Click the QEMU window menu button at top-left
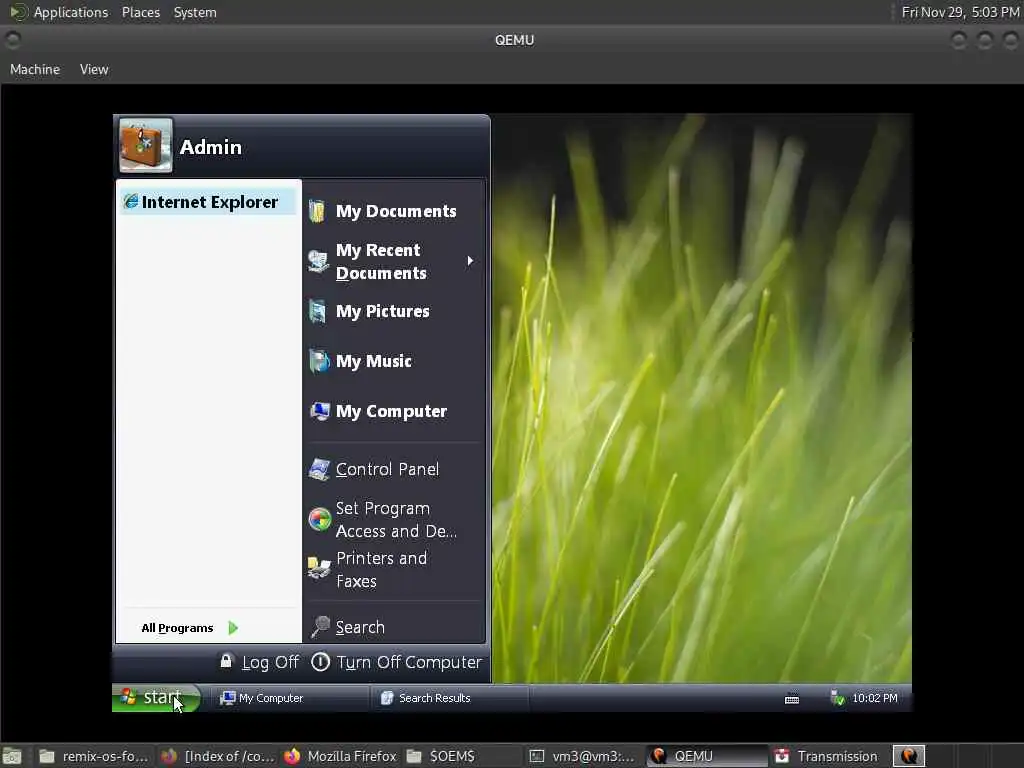Viewport: 1024px width, 768px height. (x=12, y=40)
